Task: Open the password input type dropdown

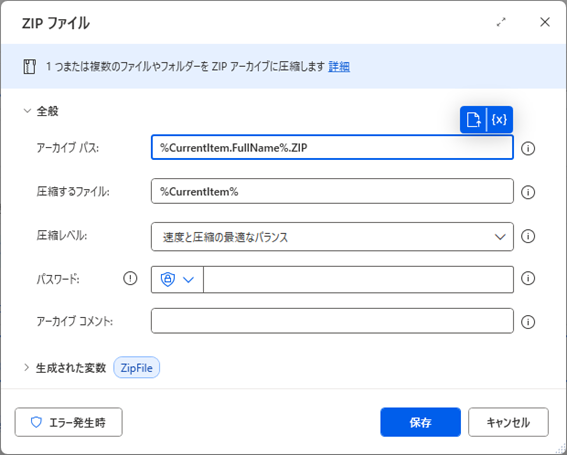Action: [x=177, y=279]
